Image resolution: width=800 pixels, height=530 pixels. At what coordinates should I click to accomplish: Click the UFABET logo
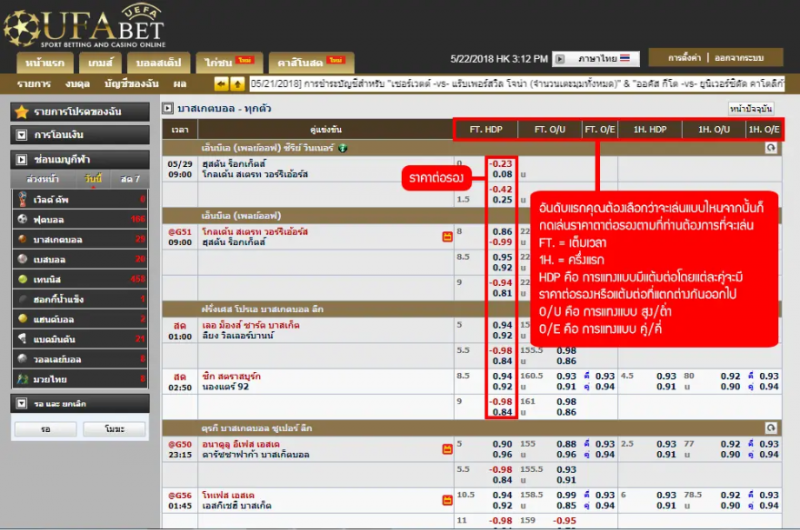[x=84, y=26]
